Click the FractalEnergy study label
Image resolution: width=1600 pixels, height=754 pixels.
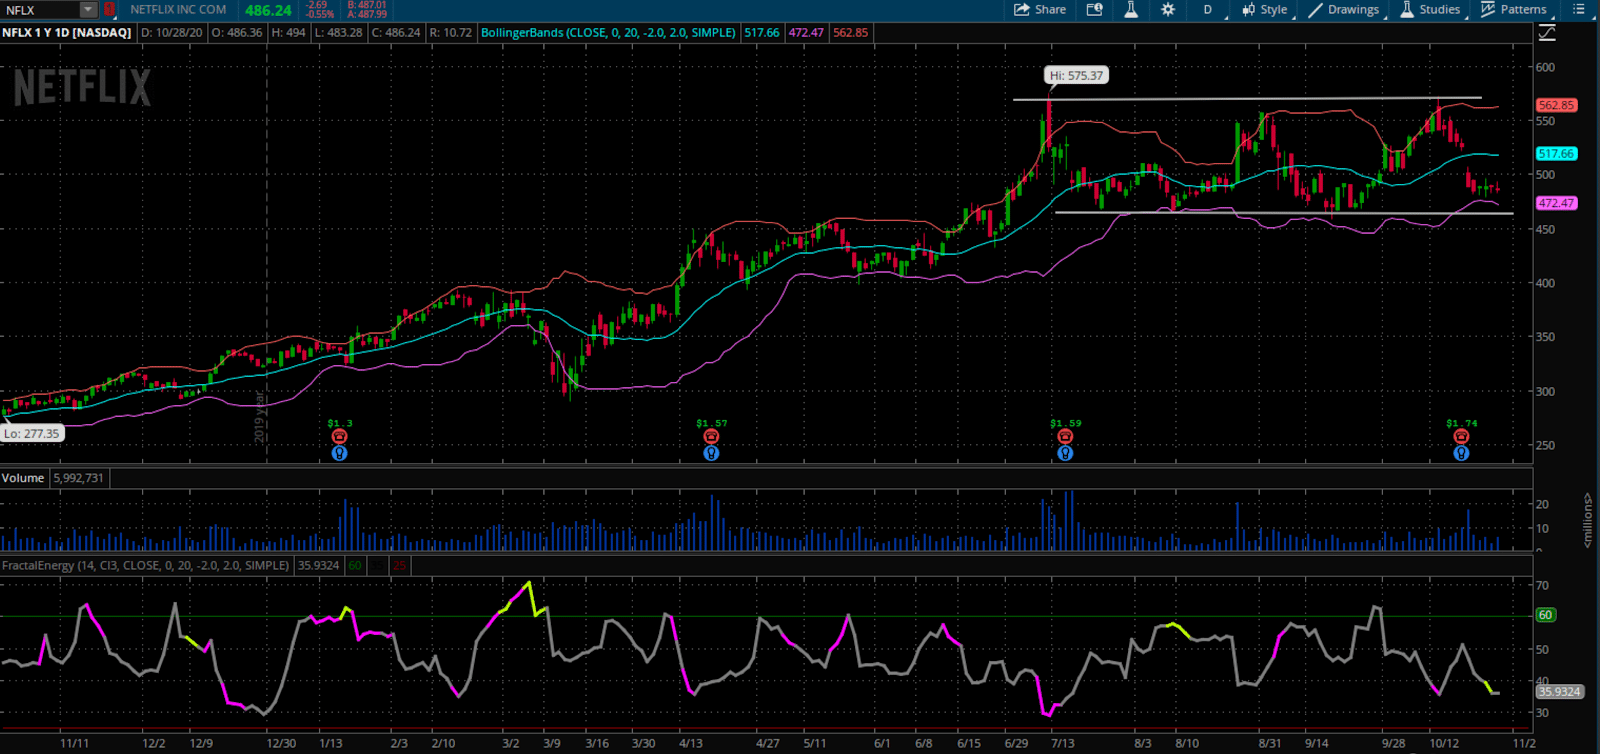tap(146, 565)
